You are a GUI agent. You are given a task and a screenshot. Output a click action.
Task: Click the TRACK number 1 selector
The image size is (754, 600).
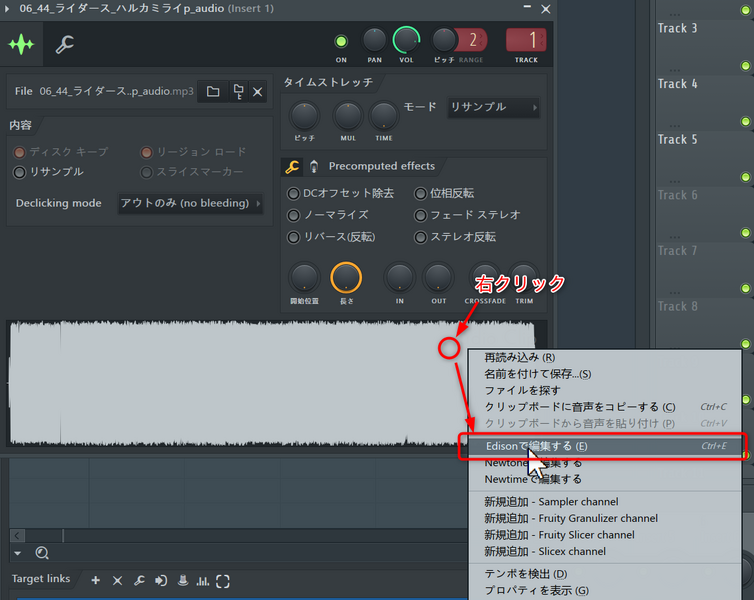(526, 41)
